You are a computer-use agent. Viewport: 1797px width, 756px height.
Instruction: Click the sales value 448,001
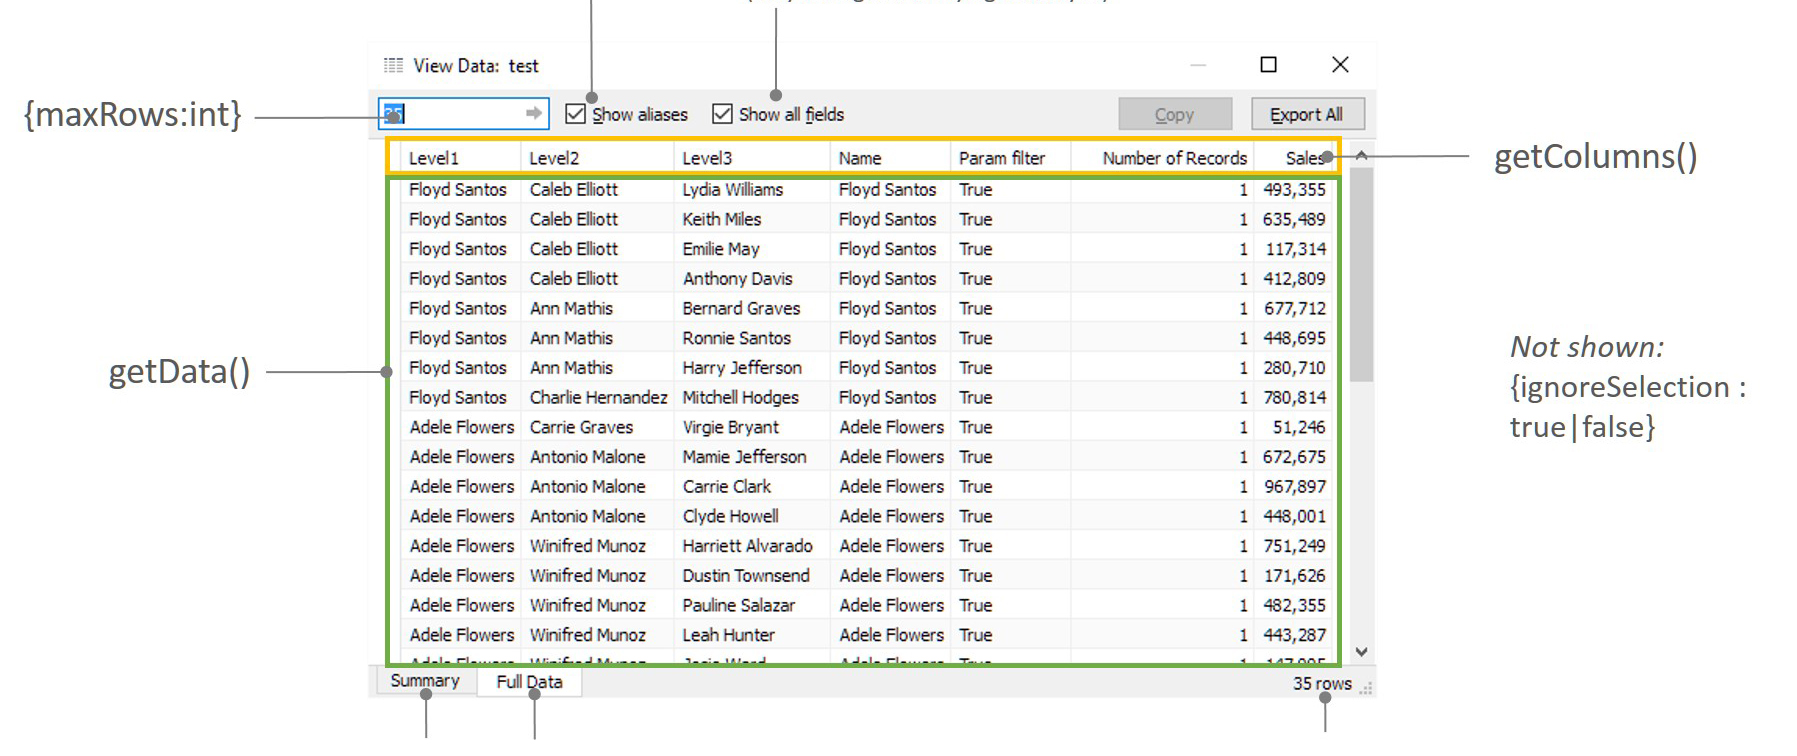coord(1294,517)
